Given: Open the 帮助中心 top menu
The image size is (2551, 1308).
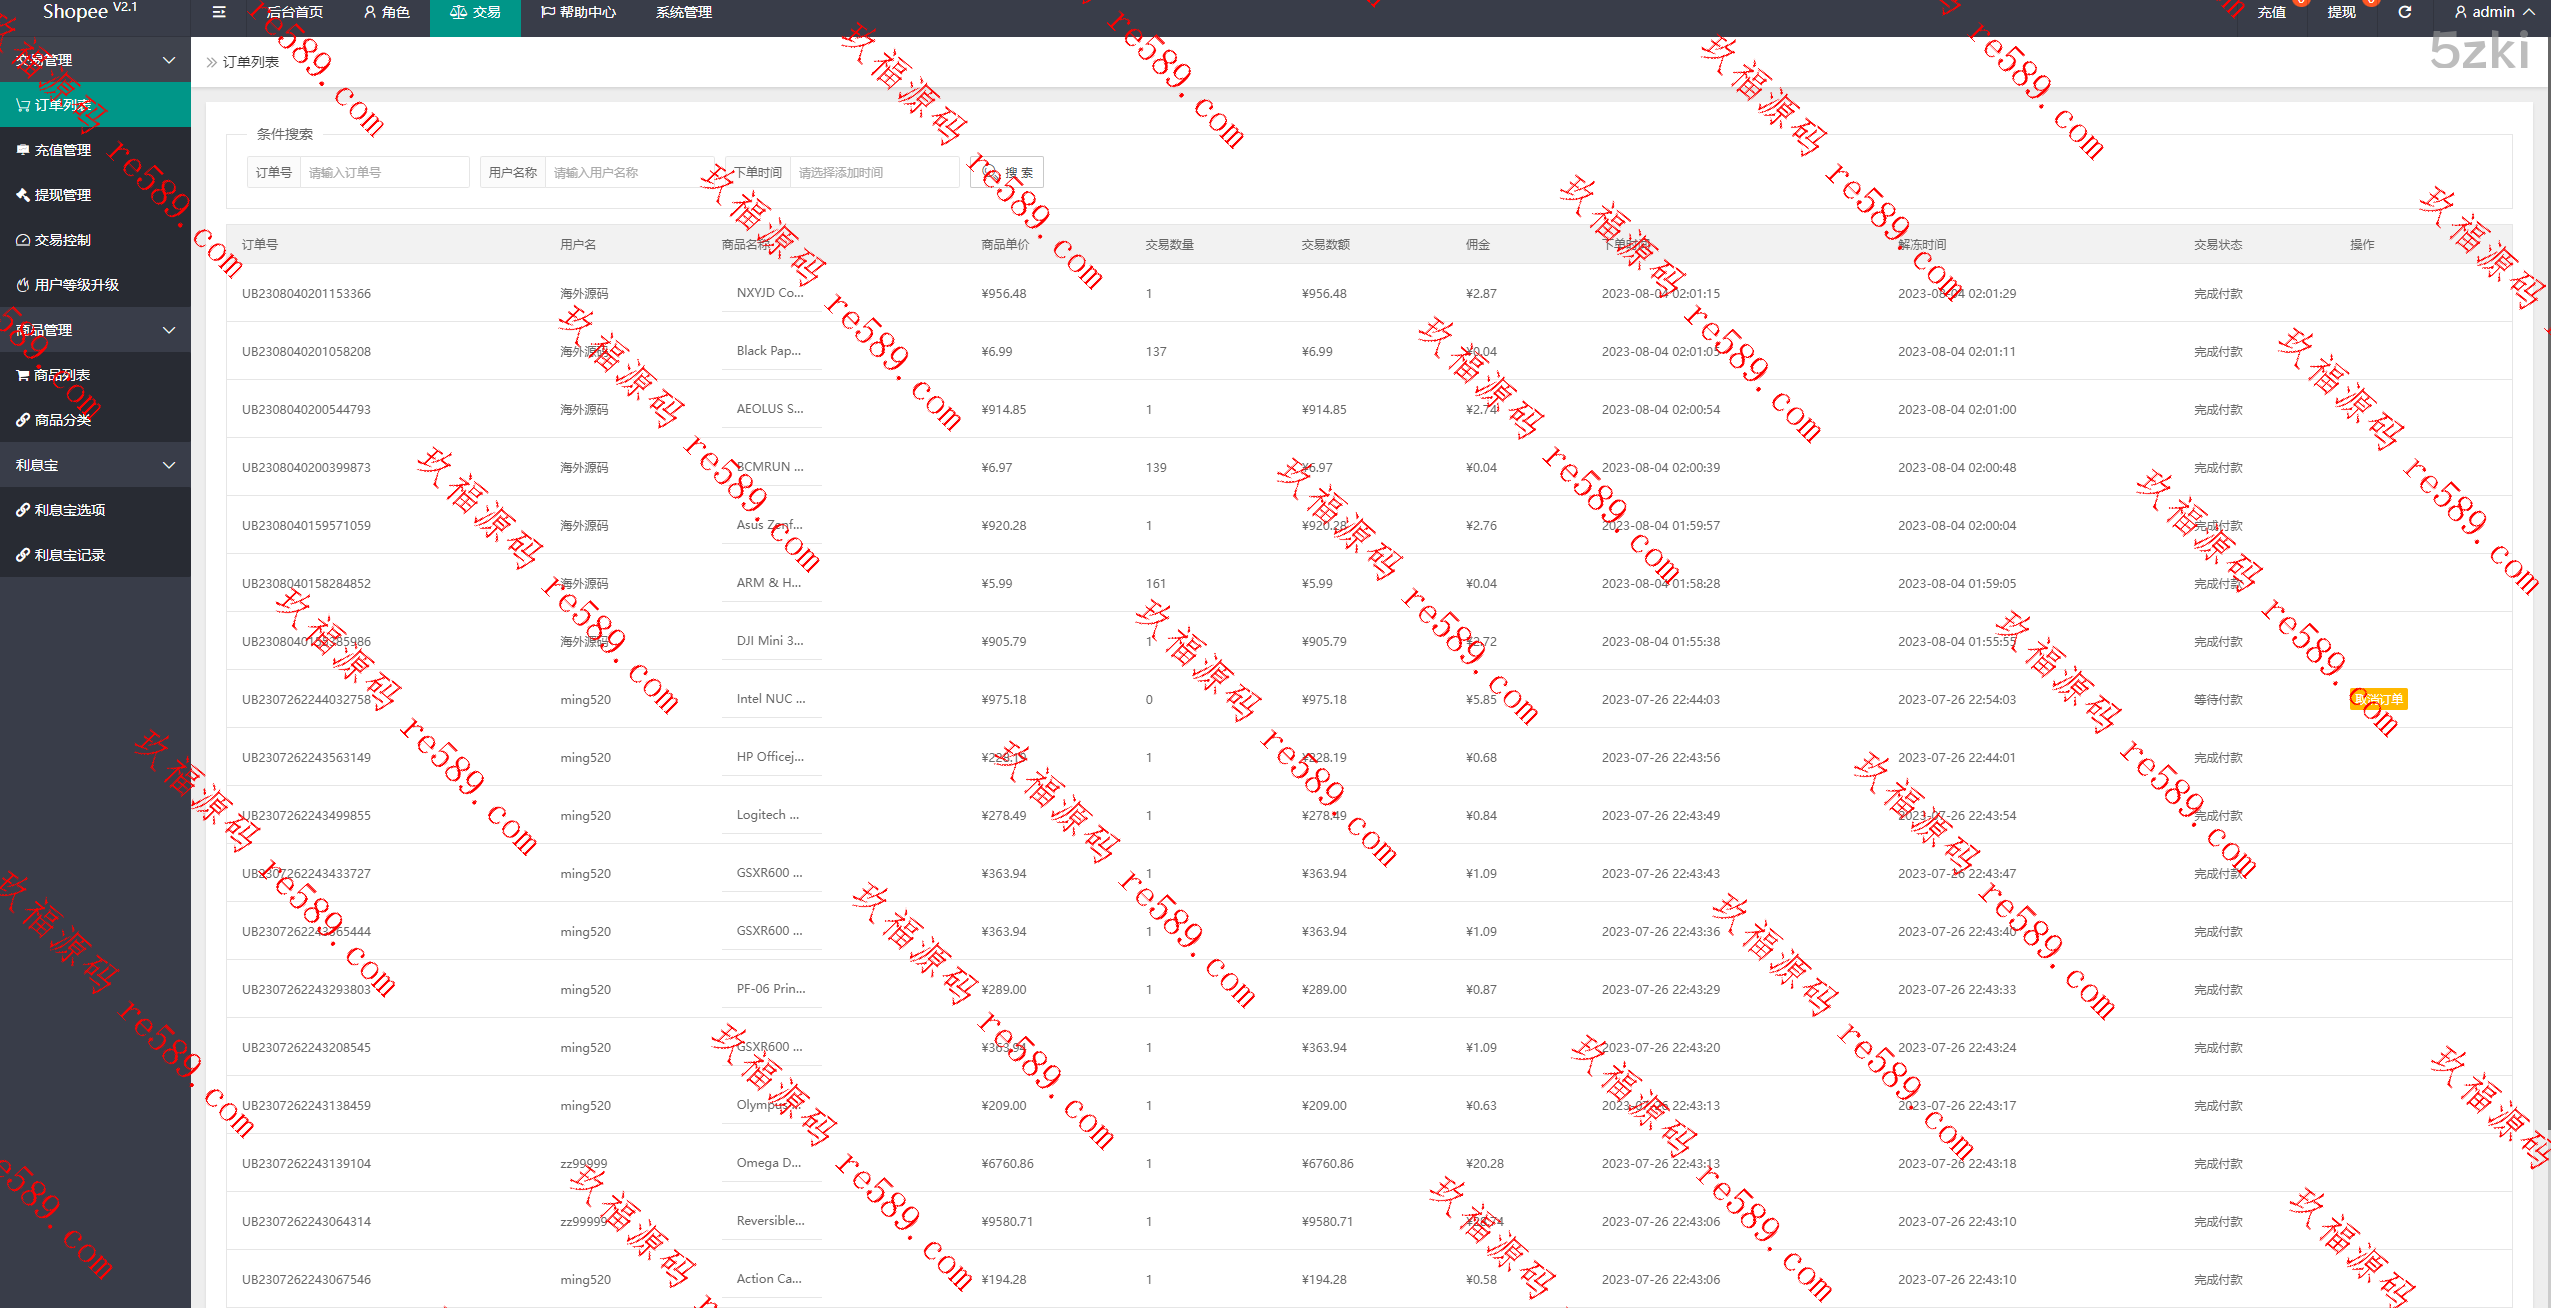Looking at the screenshot, I should (578, 12).
